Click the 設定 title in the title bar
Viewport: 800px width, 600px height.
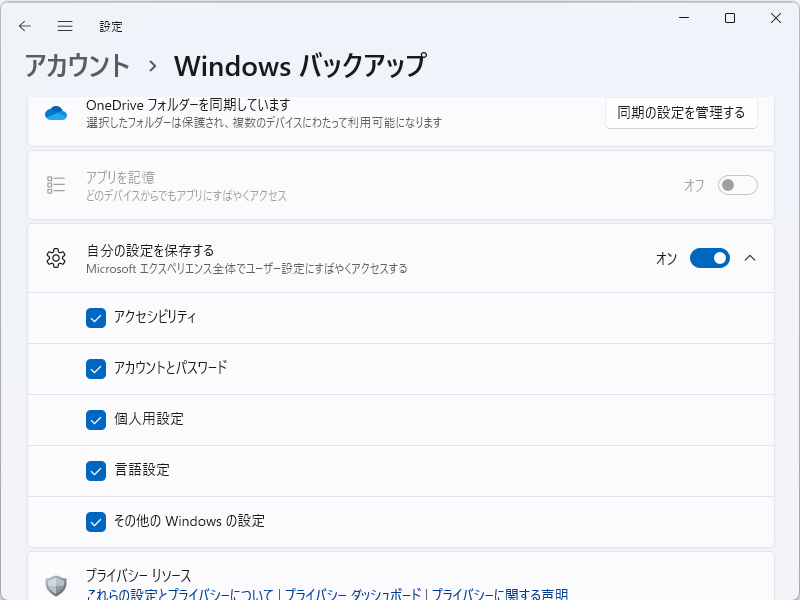[x=111, y=27]
